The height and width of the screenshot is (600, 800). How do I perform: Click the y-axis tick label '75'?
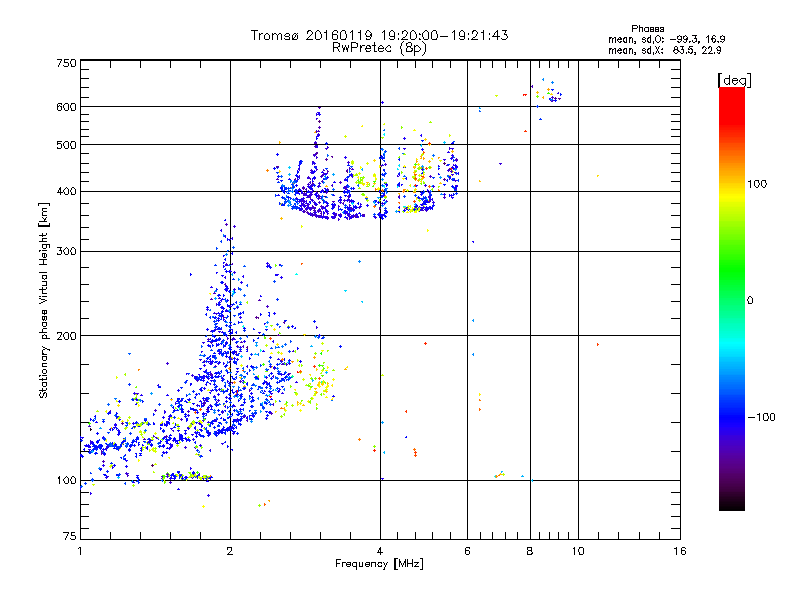(x=70, y=536)
